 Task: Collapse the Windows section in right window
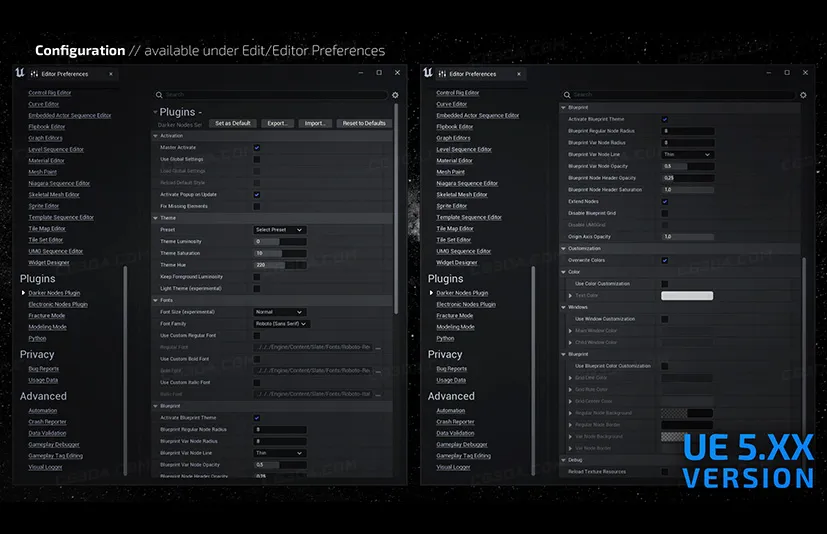pyautogui.click(x=563, y=307)
